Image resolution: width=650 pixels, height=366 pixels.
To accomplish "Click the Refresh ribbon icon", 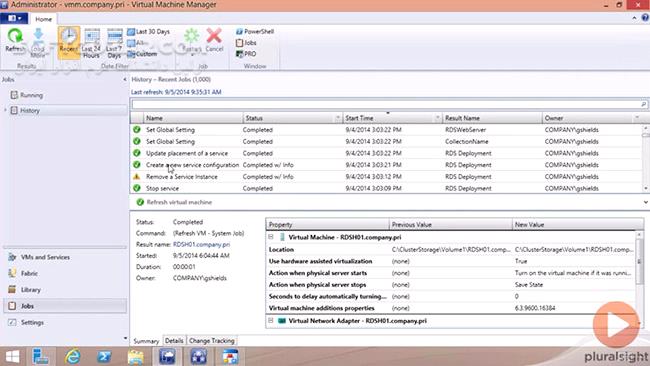I will click(x=15, y=41).
